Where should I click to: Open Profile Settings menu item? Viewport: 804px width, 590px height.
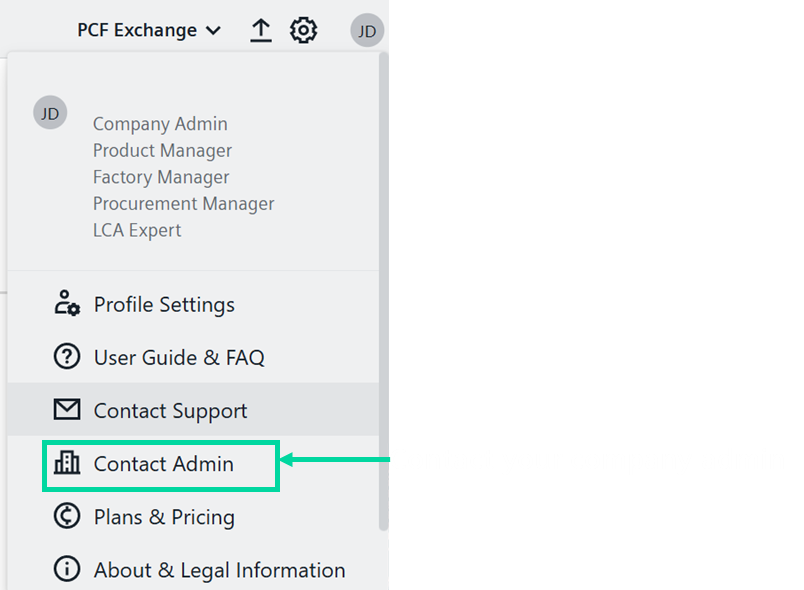(164, 304)
